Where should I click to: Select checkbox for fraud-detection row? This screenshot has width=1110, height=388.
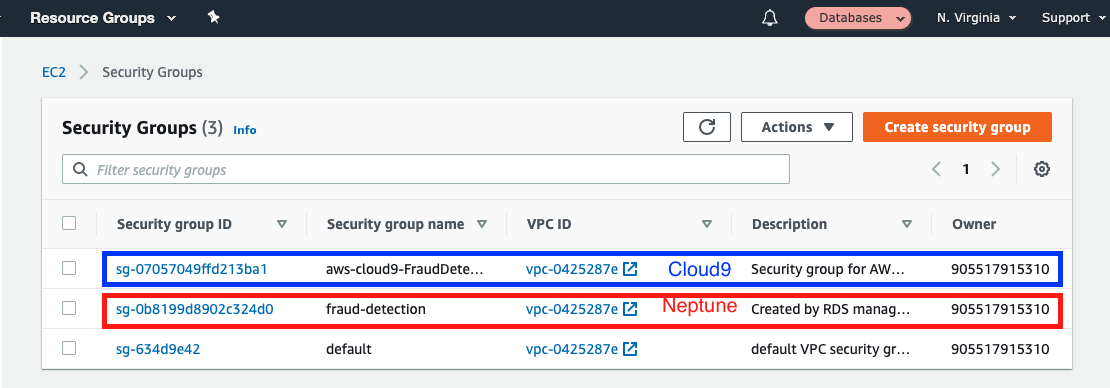[69, 308]
